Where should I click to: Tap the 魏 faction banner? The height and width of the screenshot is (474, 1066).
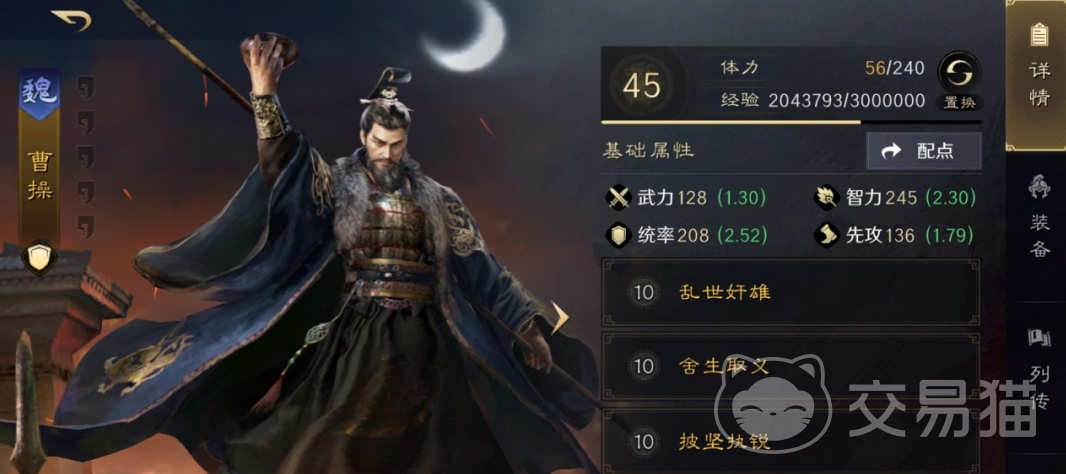(39, 94)
